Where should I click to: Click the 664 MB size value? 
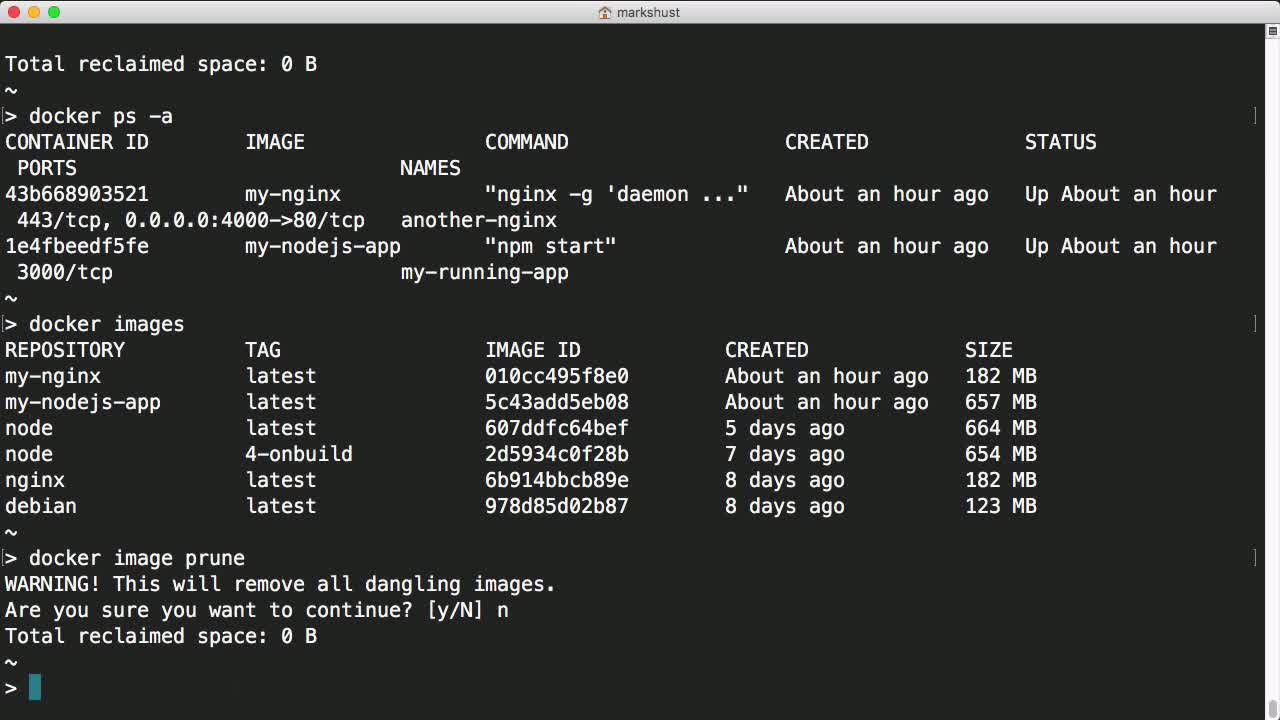tap(1001, 428)
